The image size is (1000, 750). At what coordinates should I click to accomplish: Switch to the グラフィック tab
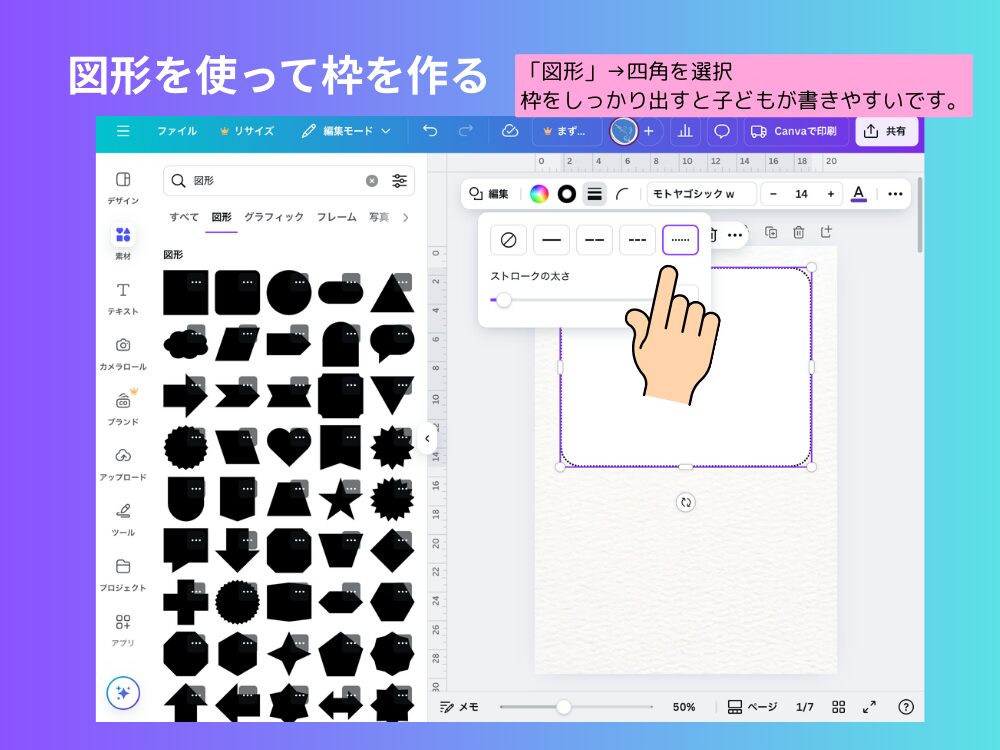[273, 217]
